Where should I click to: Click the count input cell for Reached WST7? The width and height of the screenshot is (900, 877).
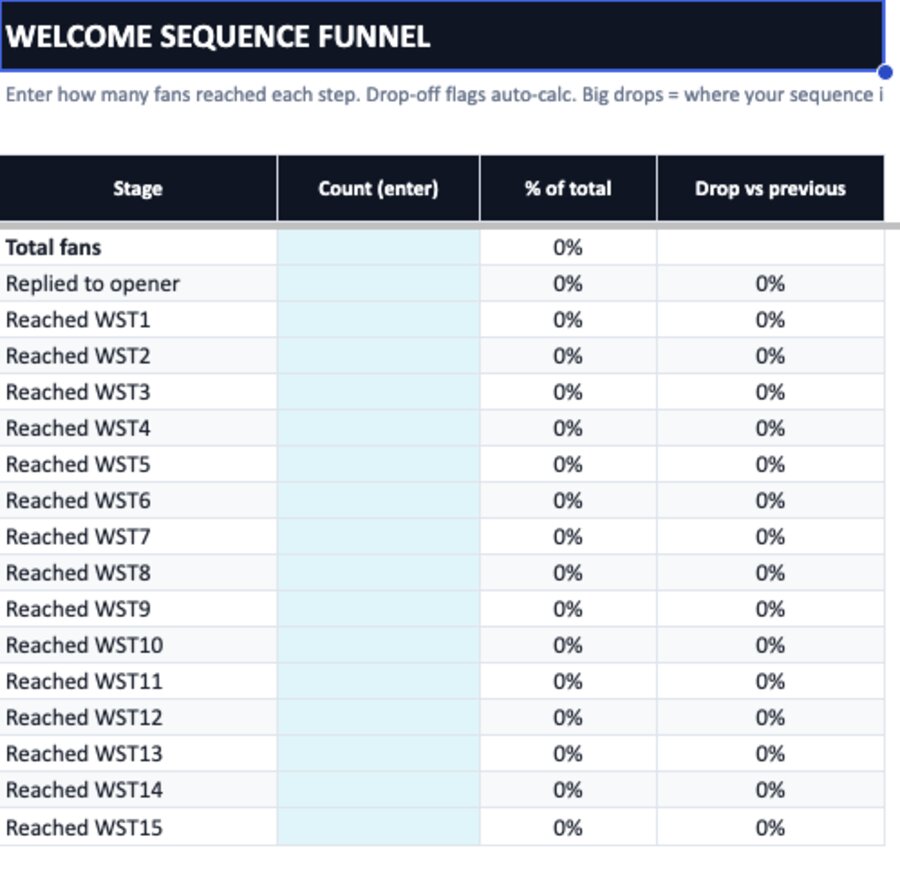pyautogui.click(x=378, y=537)
